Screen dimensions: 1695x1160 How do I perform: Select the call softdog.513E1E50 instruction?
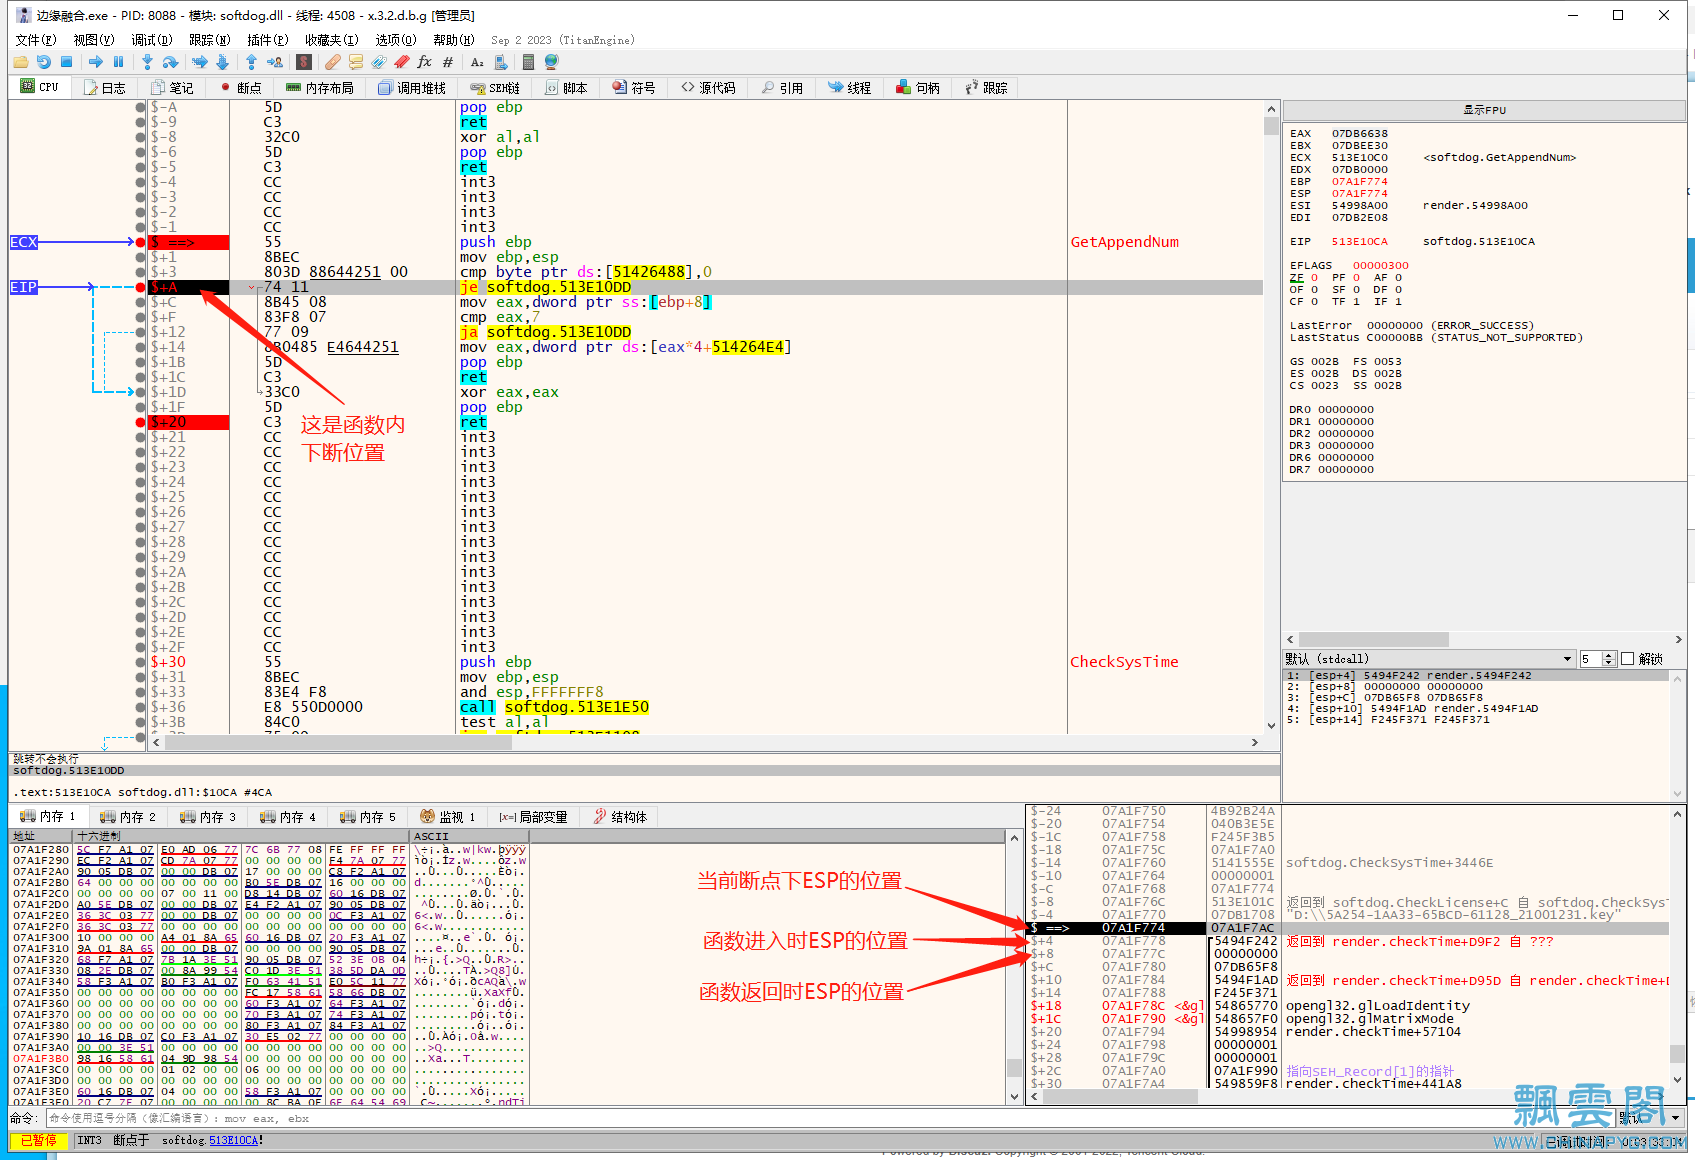[554, 707]
